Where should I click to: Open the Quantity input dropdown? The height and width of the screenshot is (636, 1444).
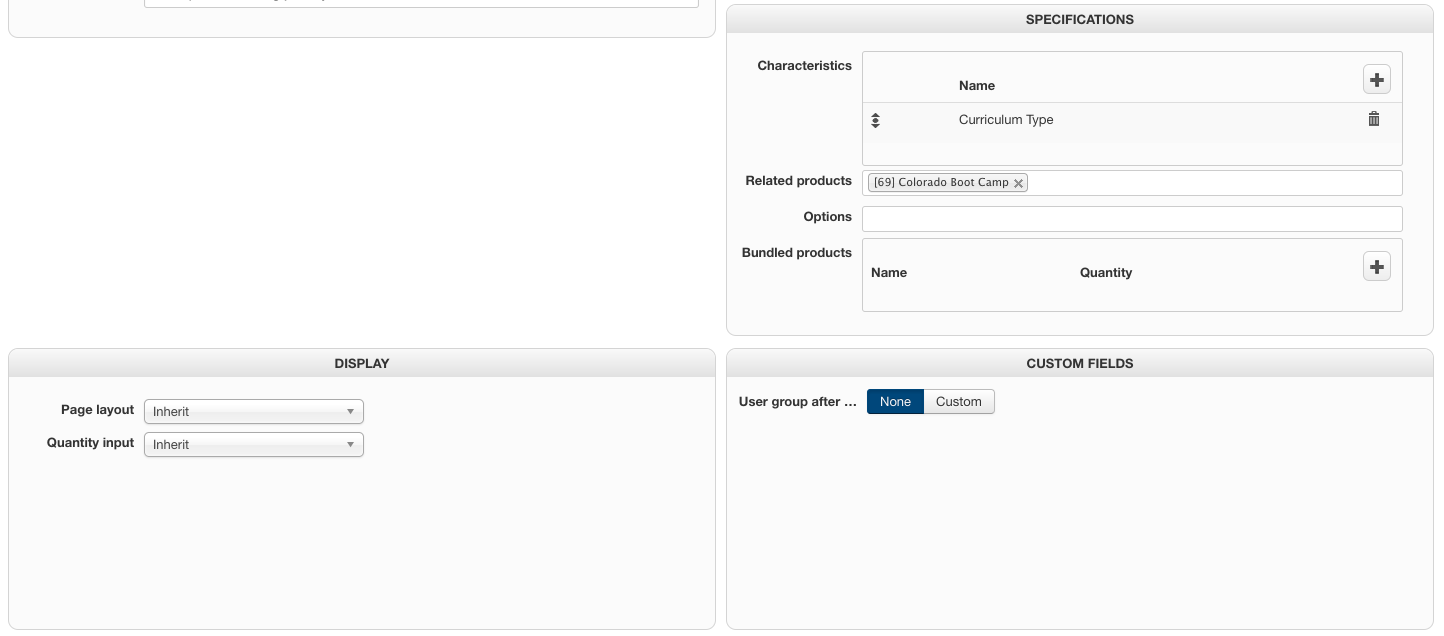click(253, 445)
